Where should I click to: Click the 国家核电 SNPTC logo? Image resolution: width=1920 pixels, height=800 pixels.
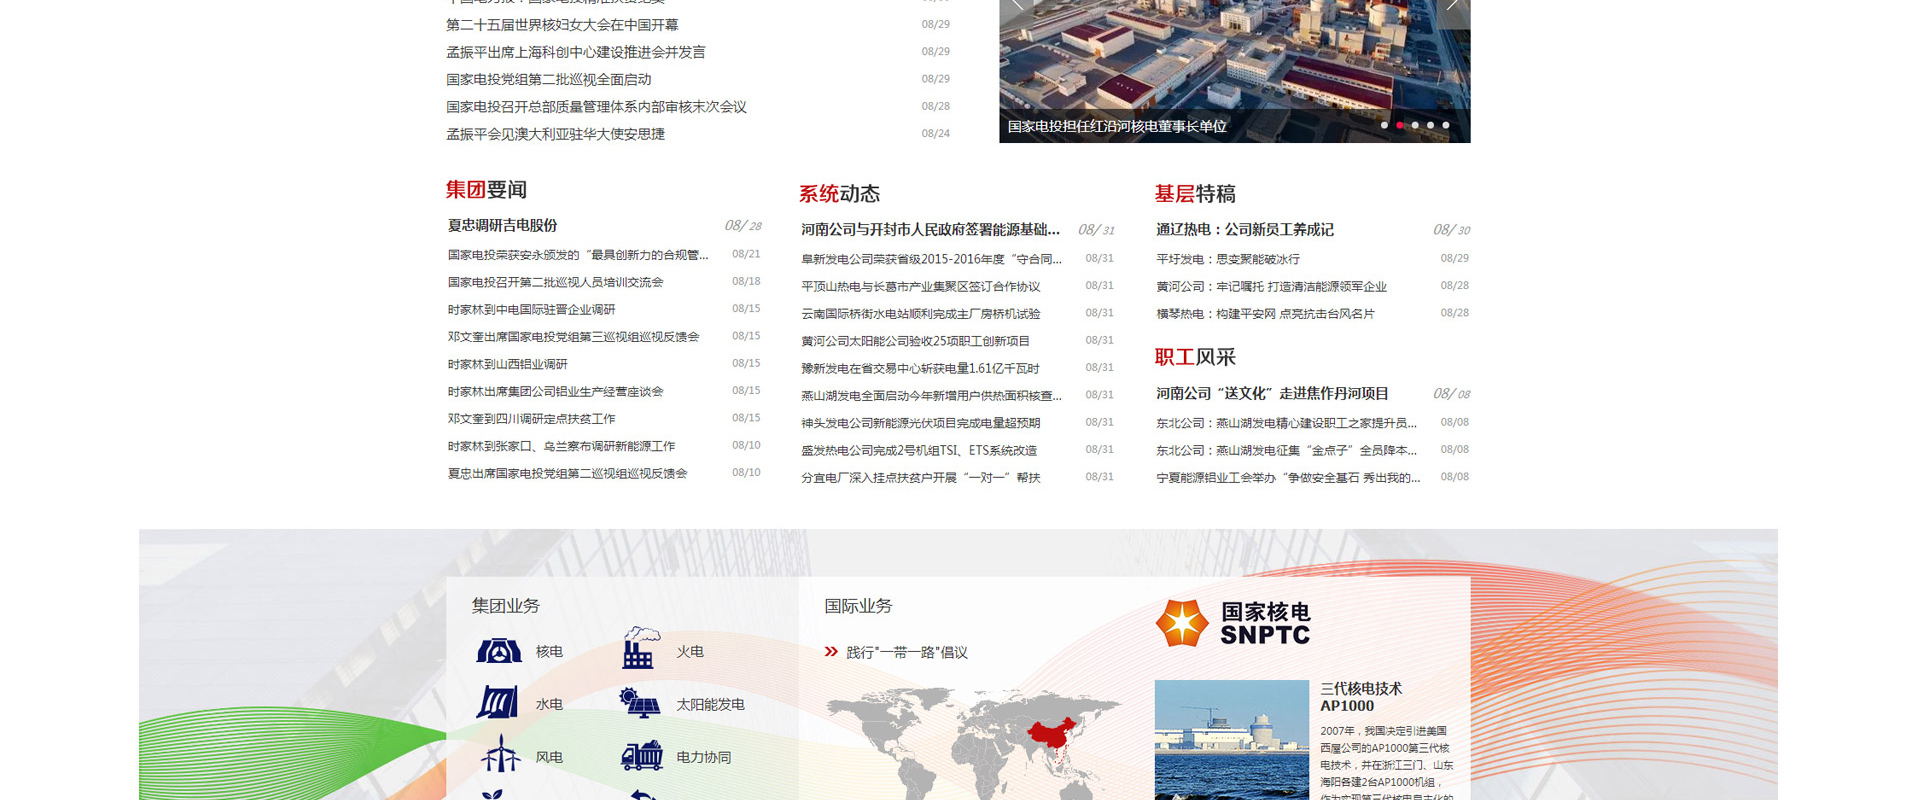coord(1233,623)
